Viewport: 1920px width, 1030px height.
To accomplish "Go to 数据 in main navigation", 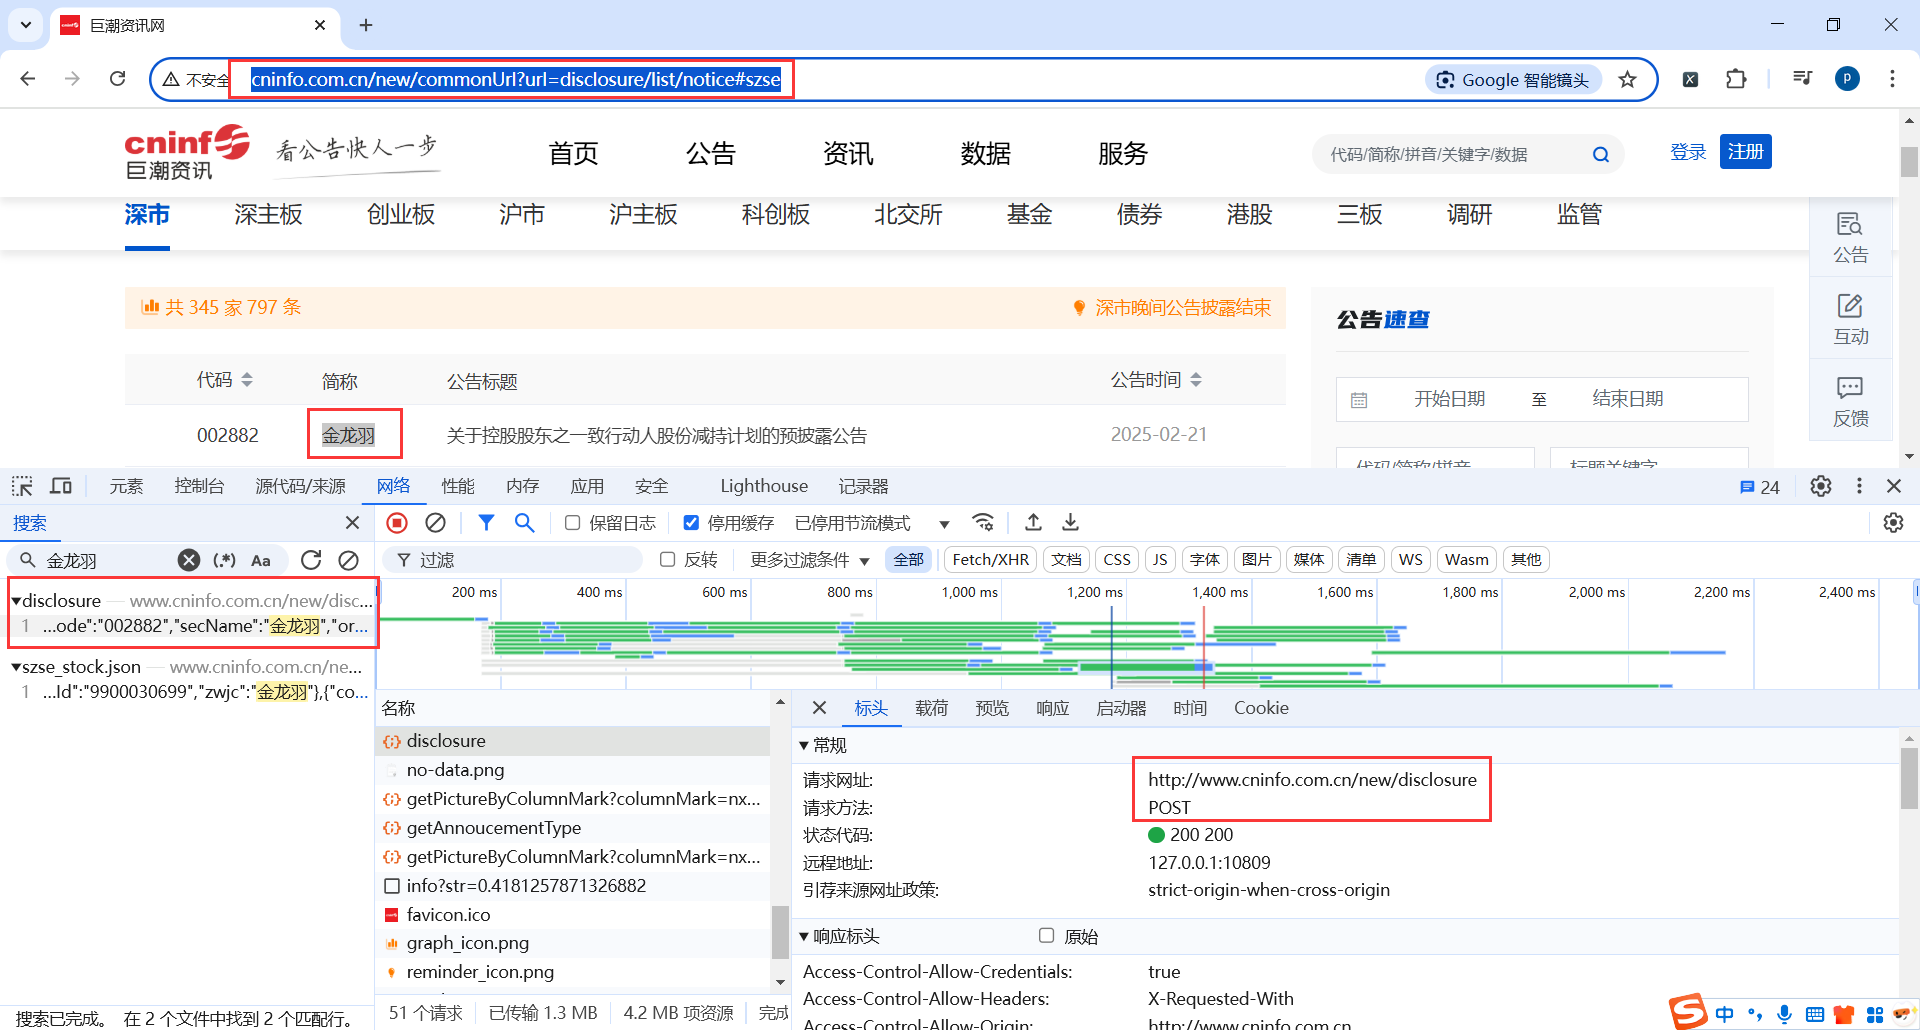I will (x=986, y=154).
